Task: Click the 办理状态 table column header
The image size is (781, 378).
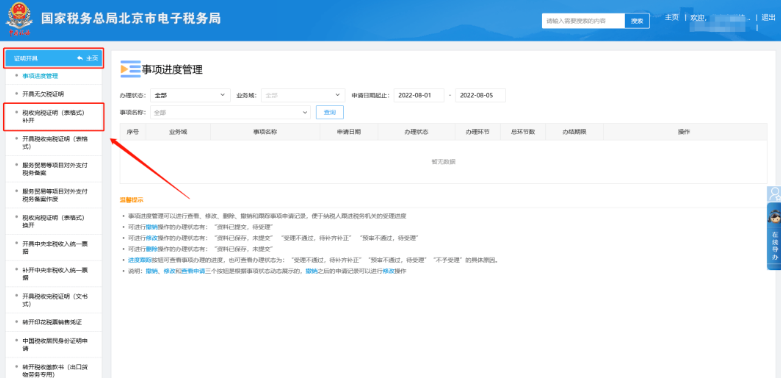Action: pos(416,132)
